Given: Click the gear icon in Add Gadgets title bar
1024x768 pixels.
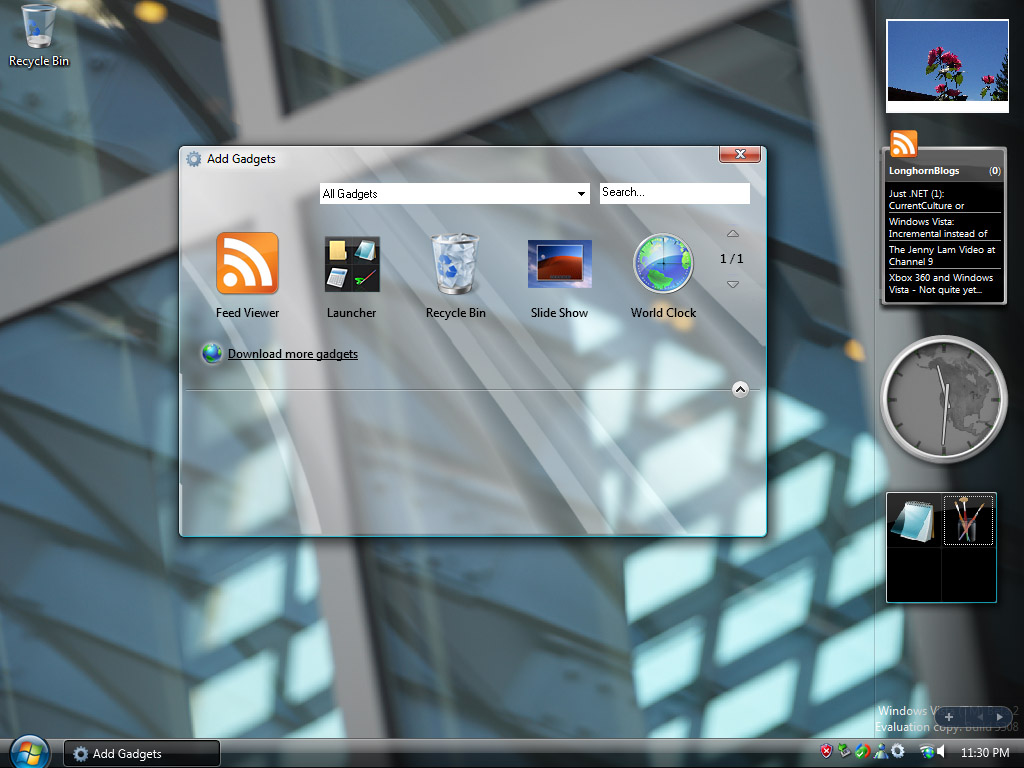Looking at the screenshot, I should tap(193, 159).
